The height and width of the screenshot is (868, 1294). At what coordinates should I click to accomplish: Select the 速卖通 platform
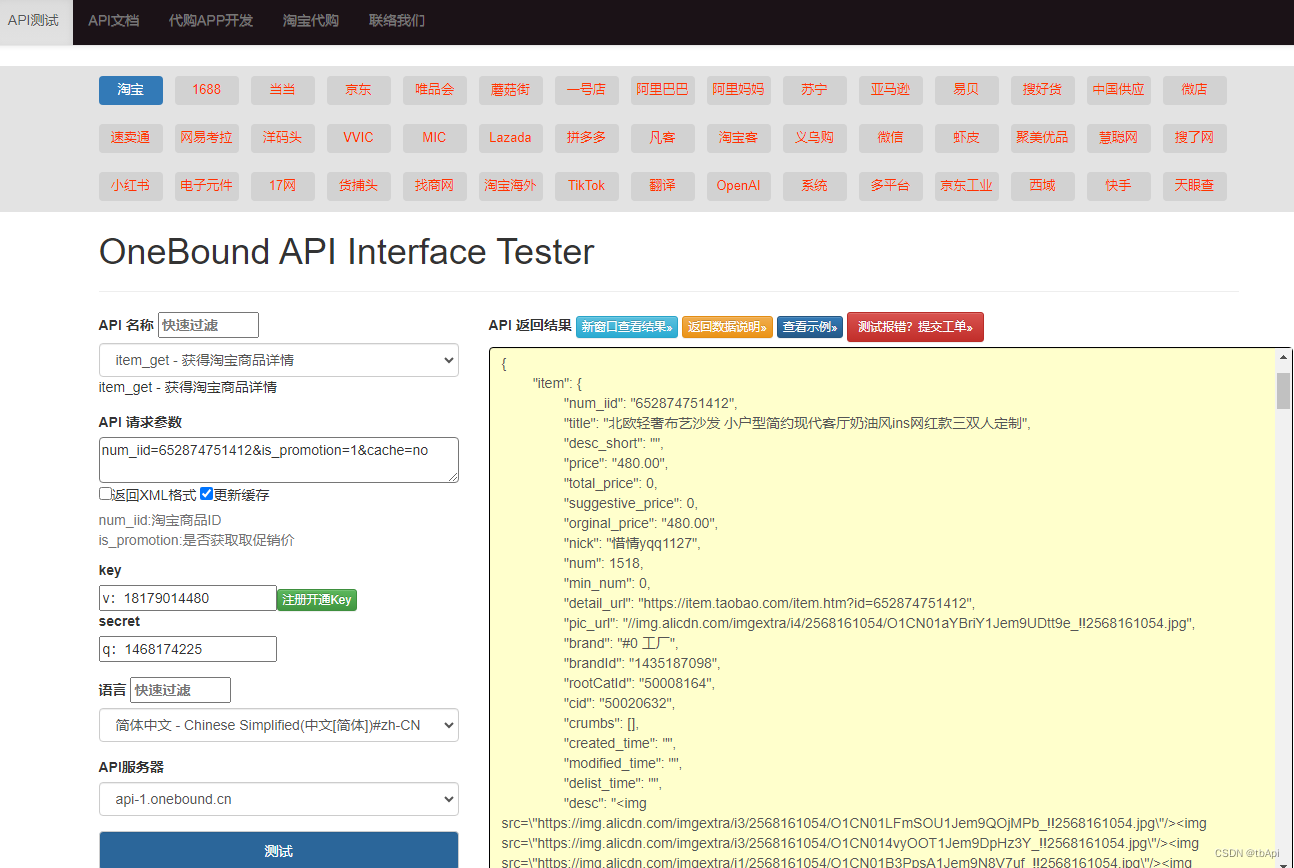point(131,138)
